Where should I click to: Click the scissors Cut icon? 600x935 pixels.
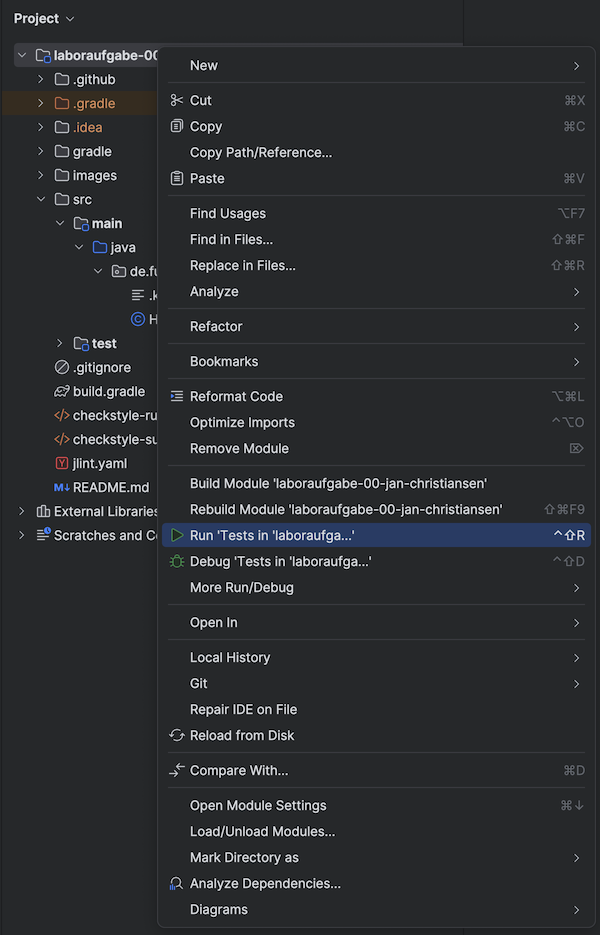(x=177, y=100)
